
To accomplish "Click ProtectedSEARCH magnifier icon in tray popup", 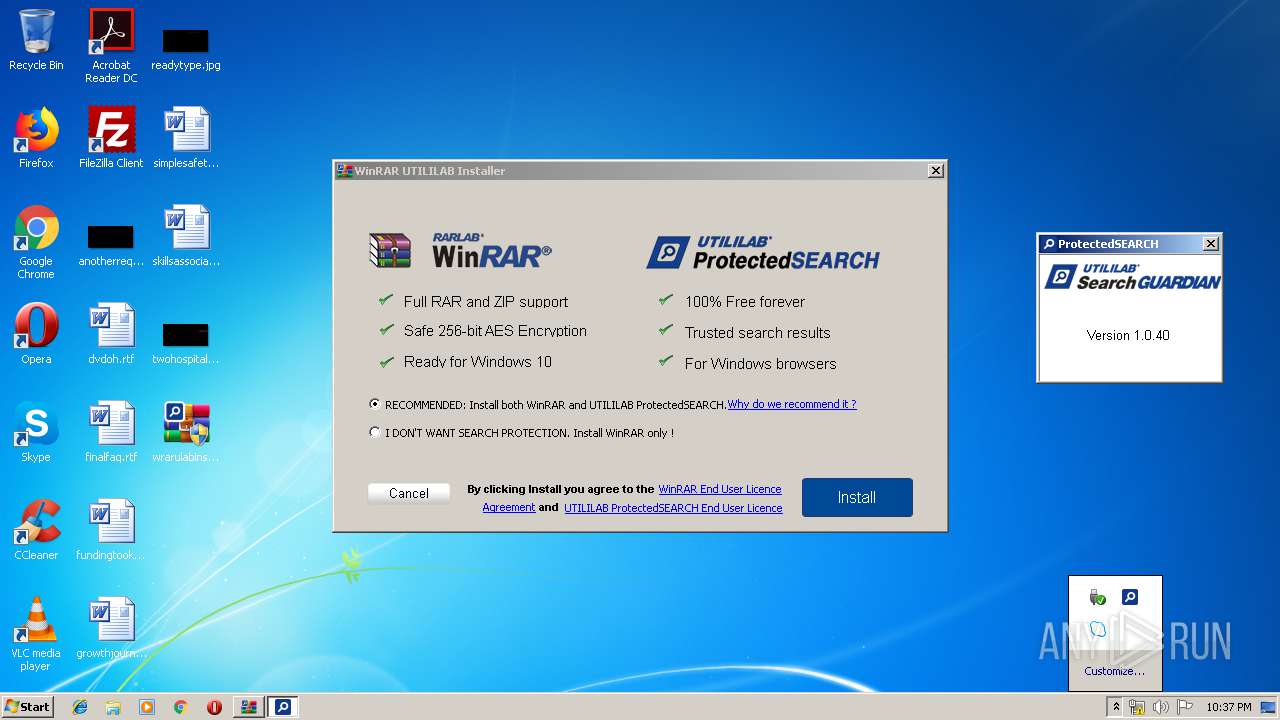I will pos(1130,597).
